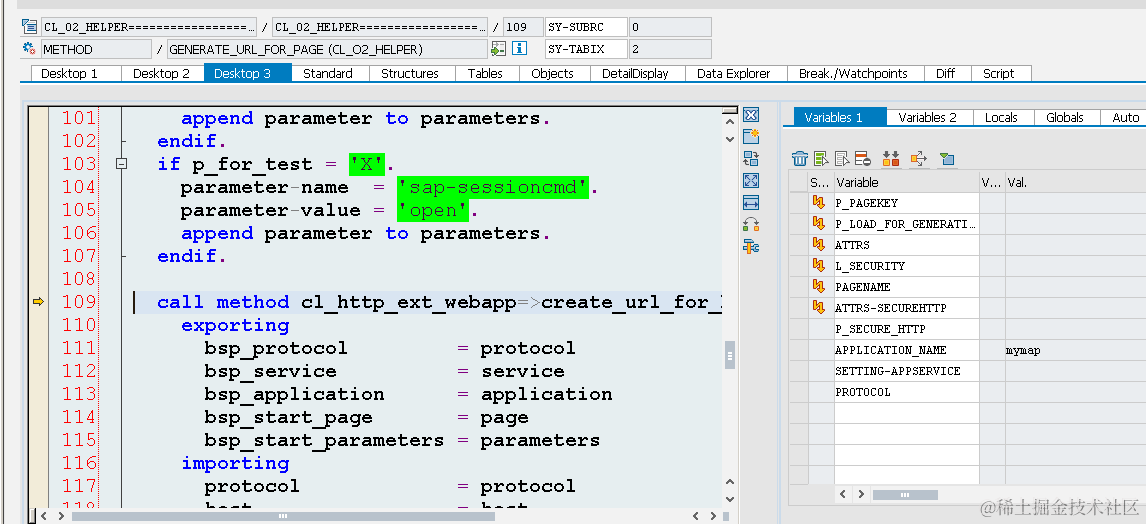Click the APPLICATION_NAME variable cell
The height and width of the screenshot is (524, 1146).
click(x=906, y=350)
